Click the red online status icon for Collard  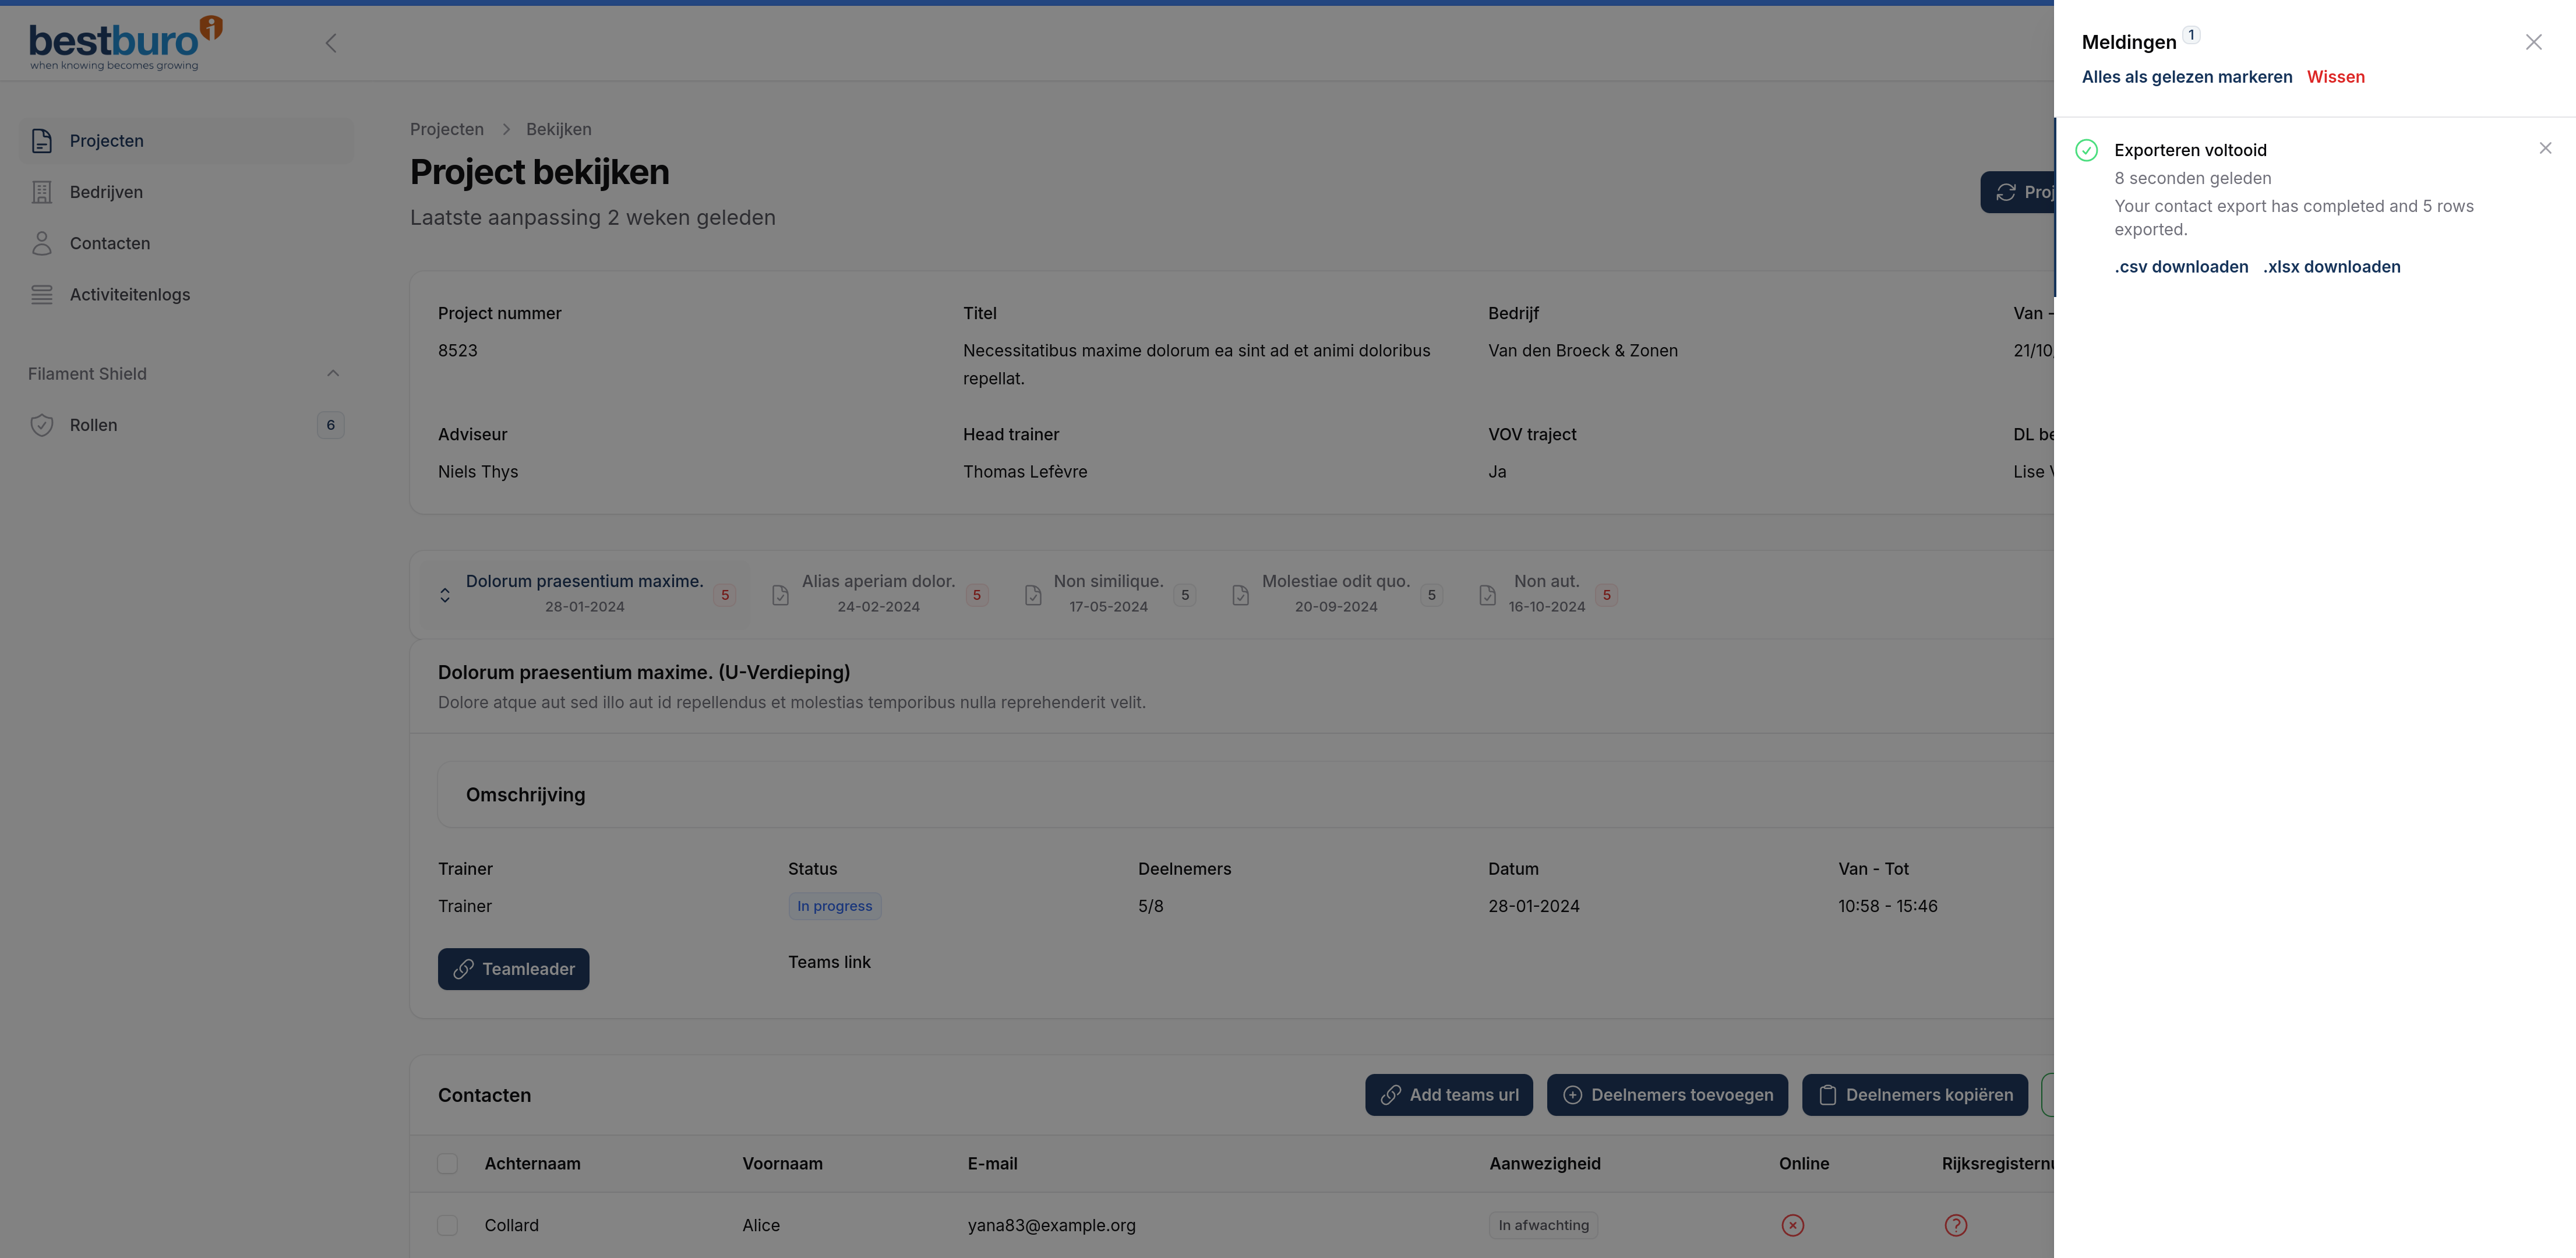click(1792, 1225)
